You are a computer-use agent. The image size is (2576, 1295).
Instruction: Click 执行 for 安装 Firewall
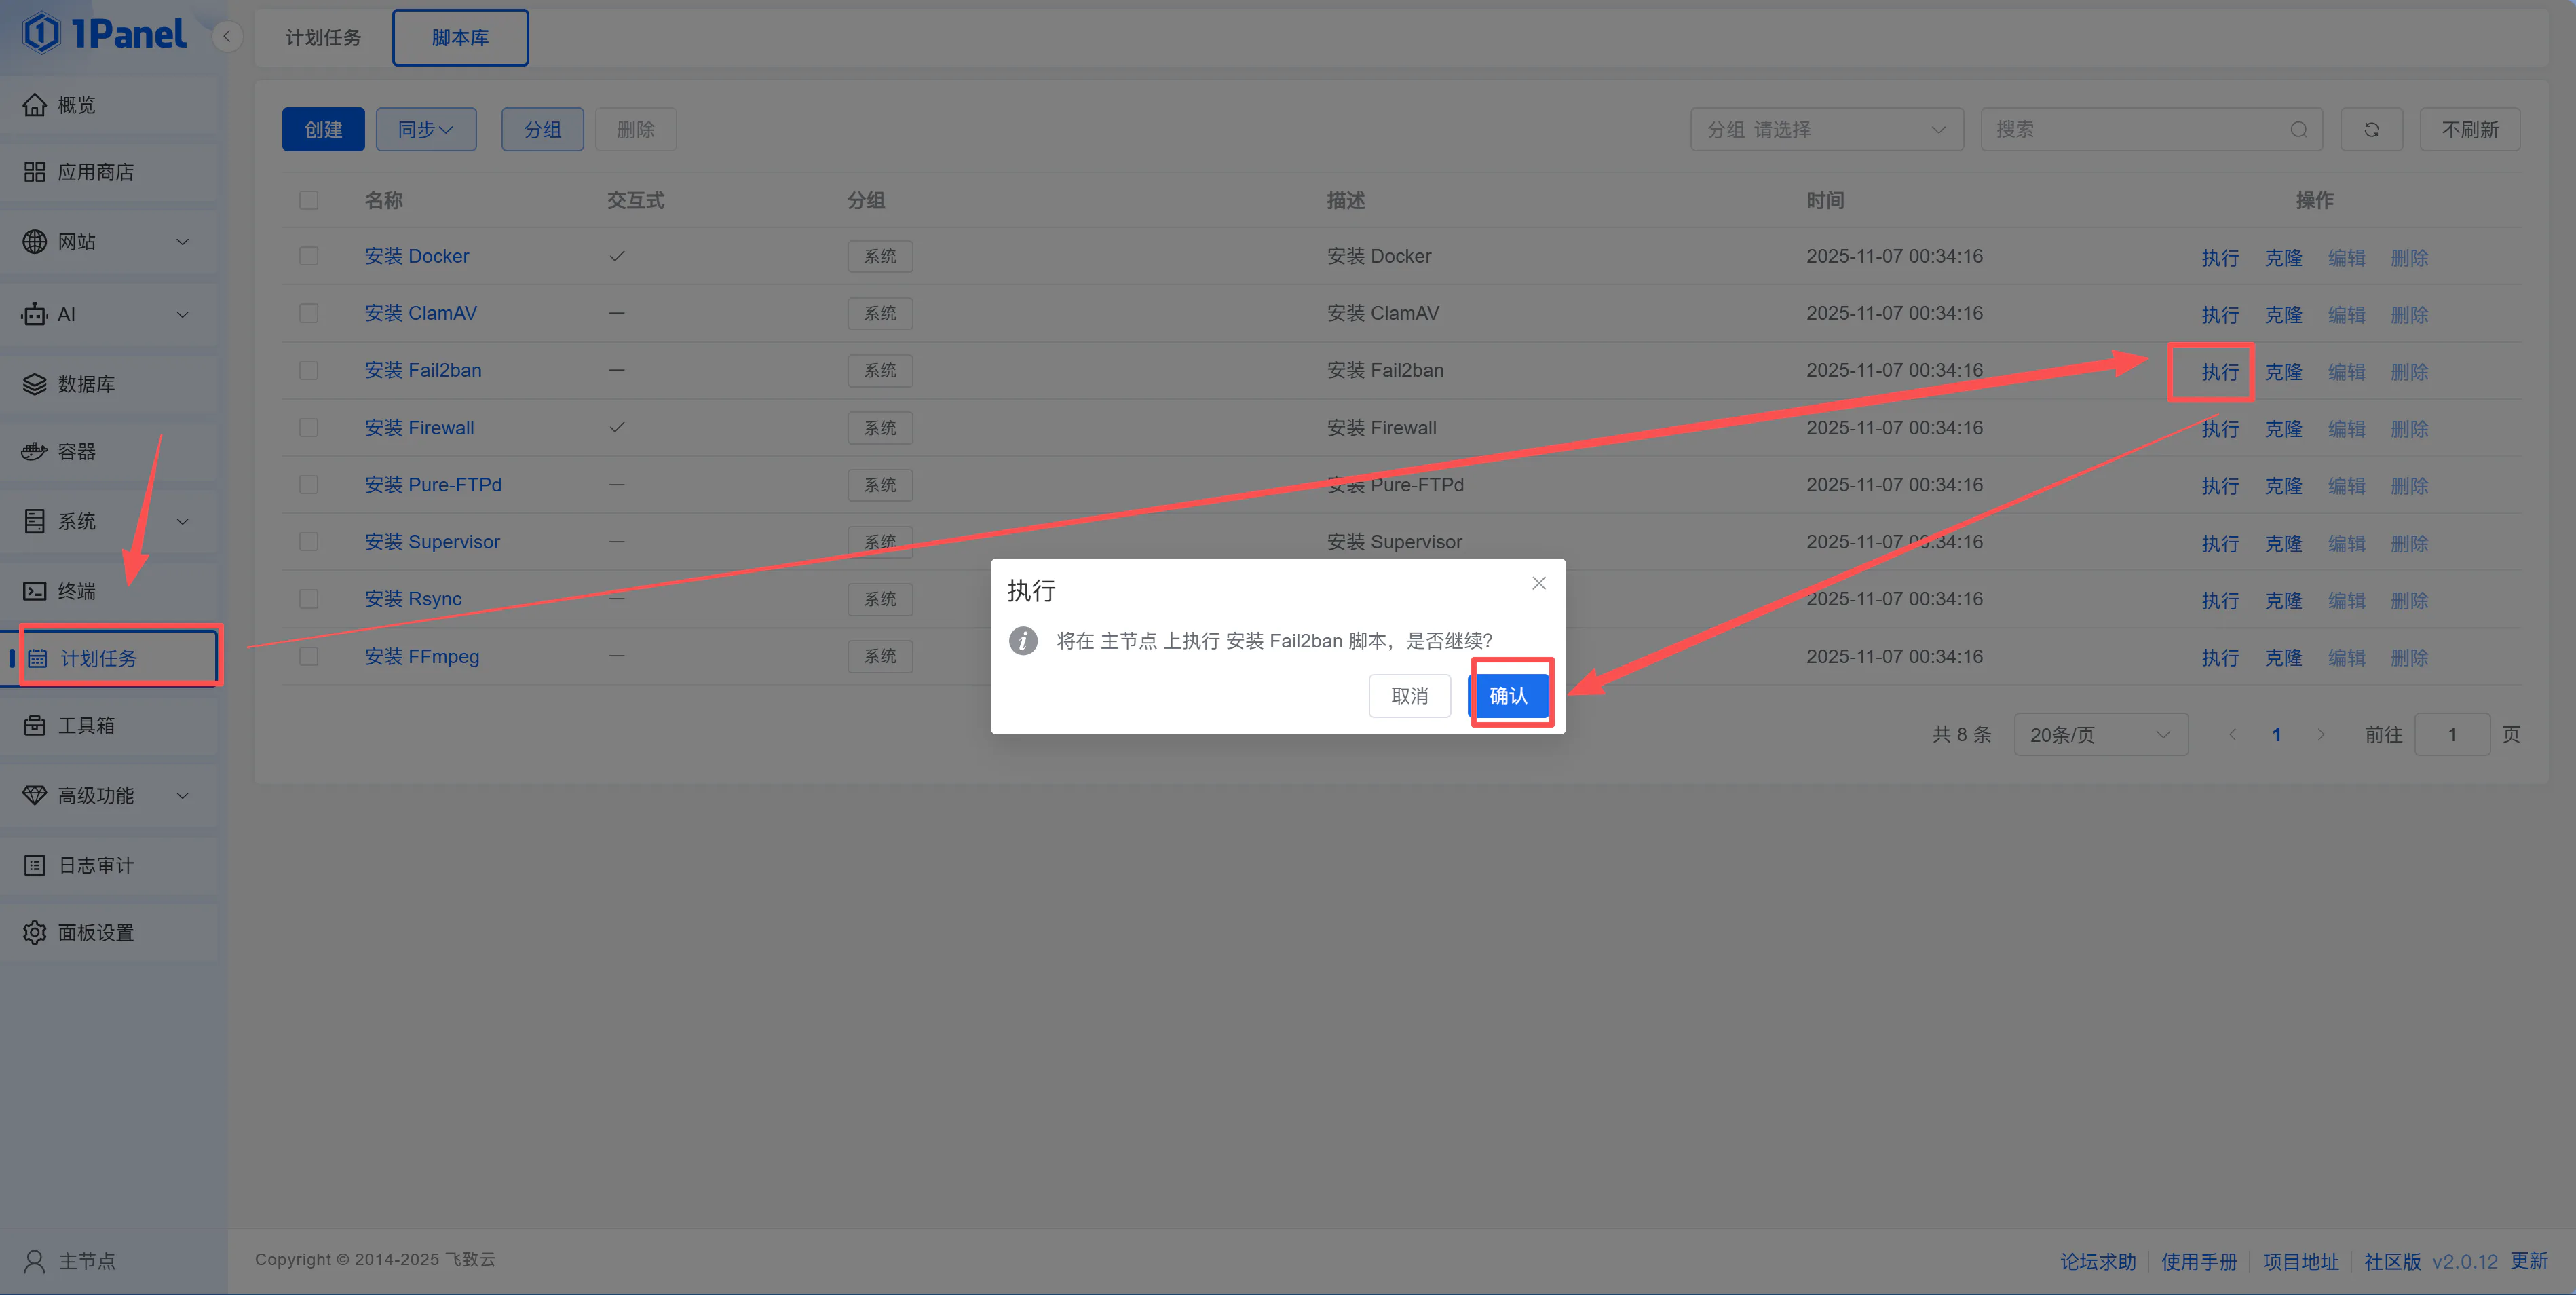(x=2220, y=429)
